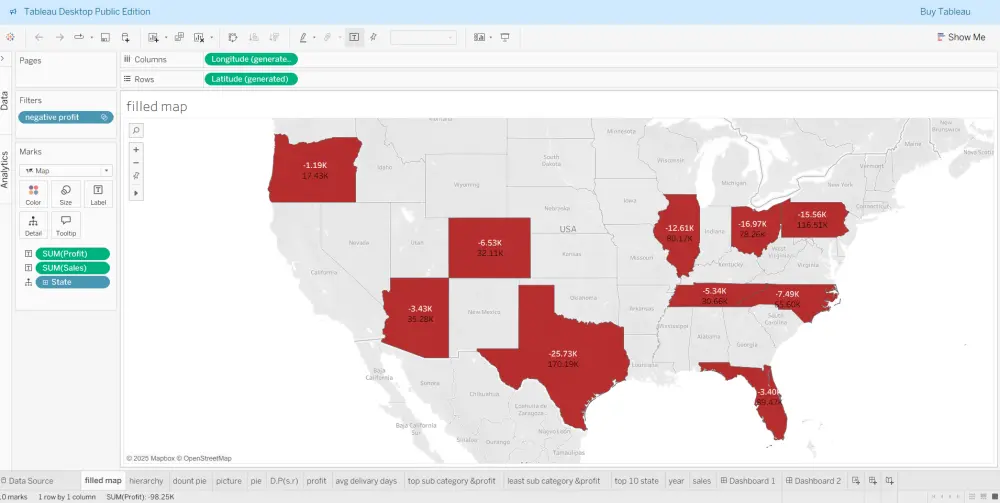Click the Latitude (generated) pill in Rows

[x=251, y=79]
